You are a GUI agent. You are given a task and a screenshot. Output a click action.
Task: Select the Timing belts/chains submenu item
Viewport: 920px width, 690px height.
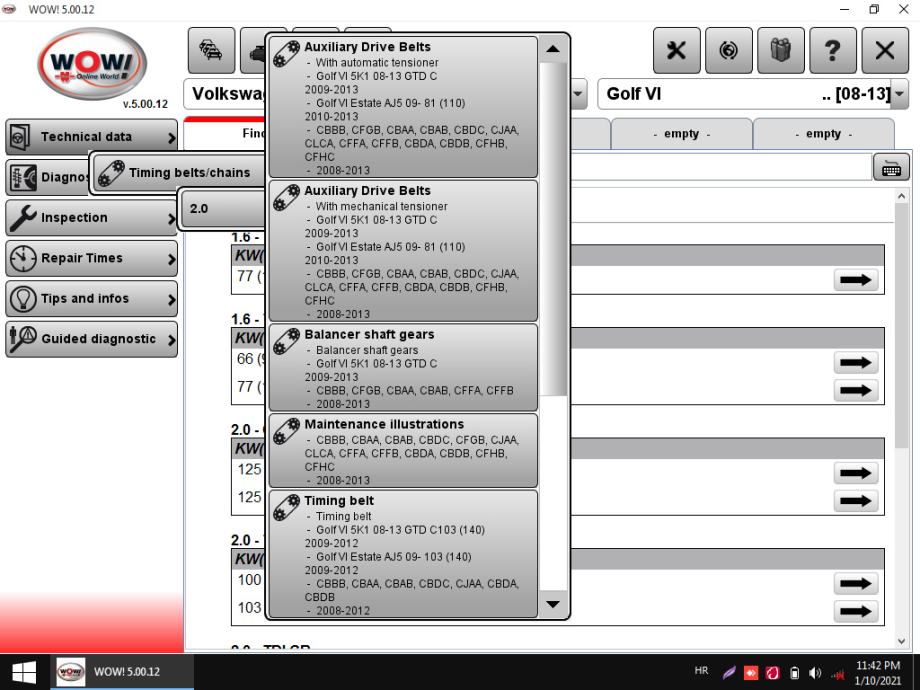pyautogui.click(x=179, y=172)
